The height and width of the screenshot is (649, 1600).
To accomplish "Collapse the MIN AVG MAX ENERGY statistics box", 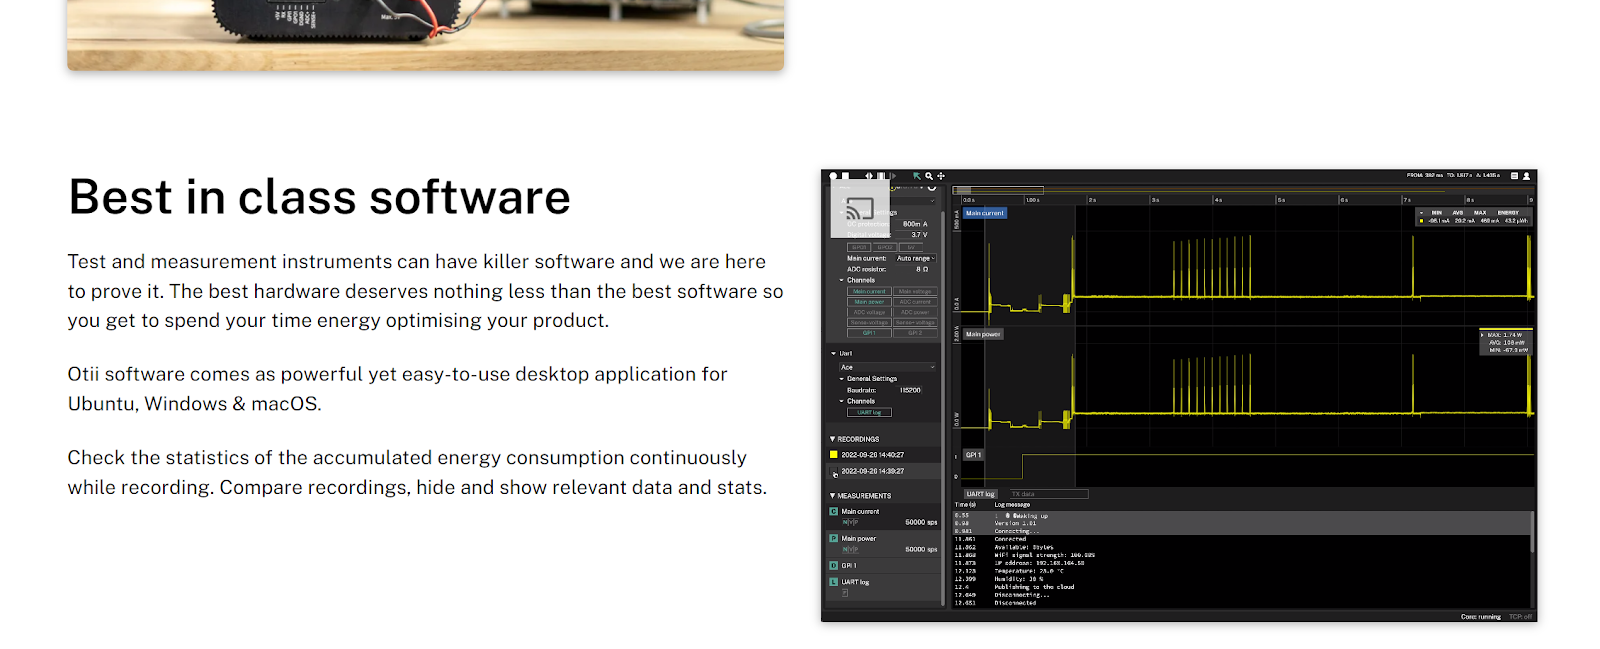I will [1421, 213].
